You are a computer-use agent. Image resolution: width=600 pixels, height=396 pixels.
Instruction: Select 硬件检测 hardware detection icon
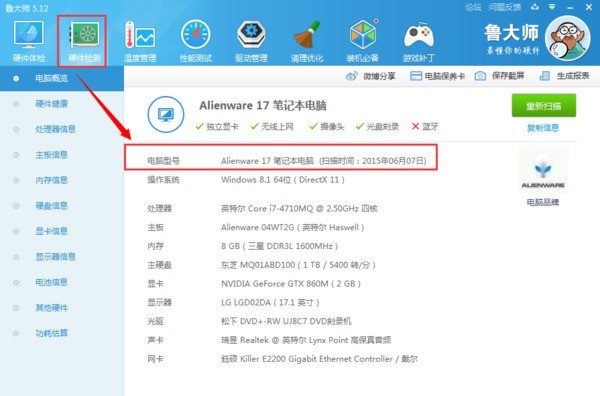tap(84, 41)
